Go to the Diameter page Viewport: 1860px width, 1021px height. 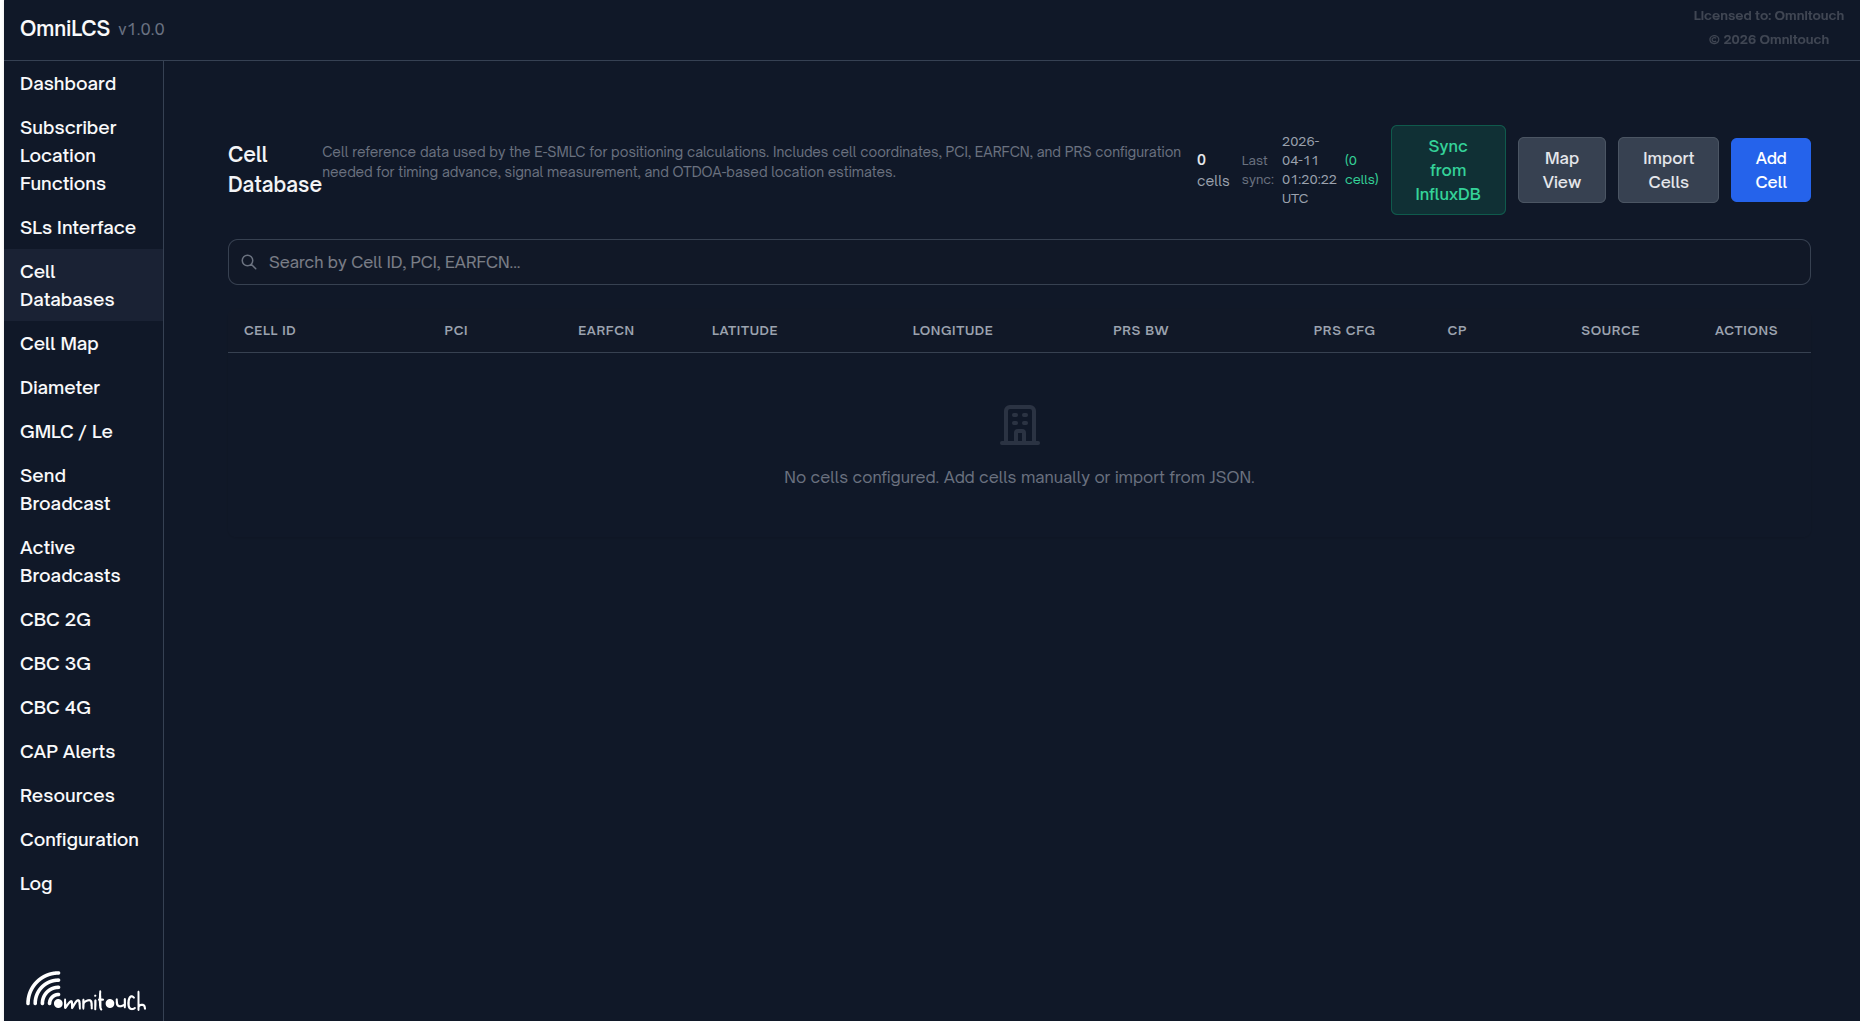60,387
